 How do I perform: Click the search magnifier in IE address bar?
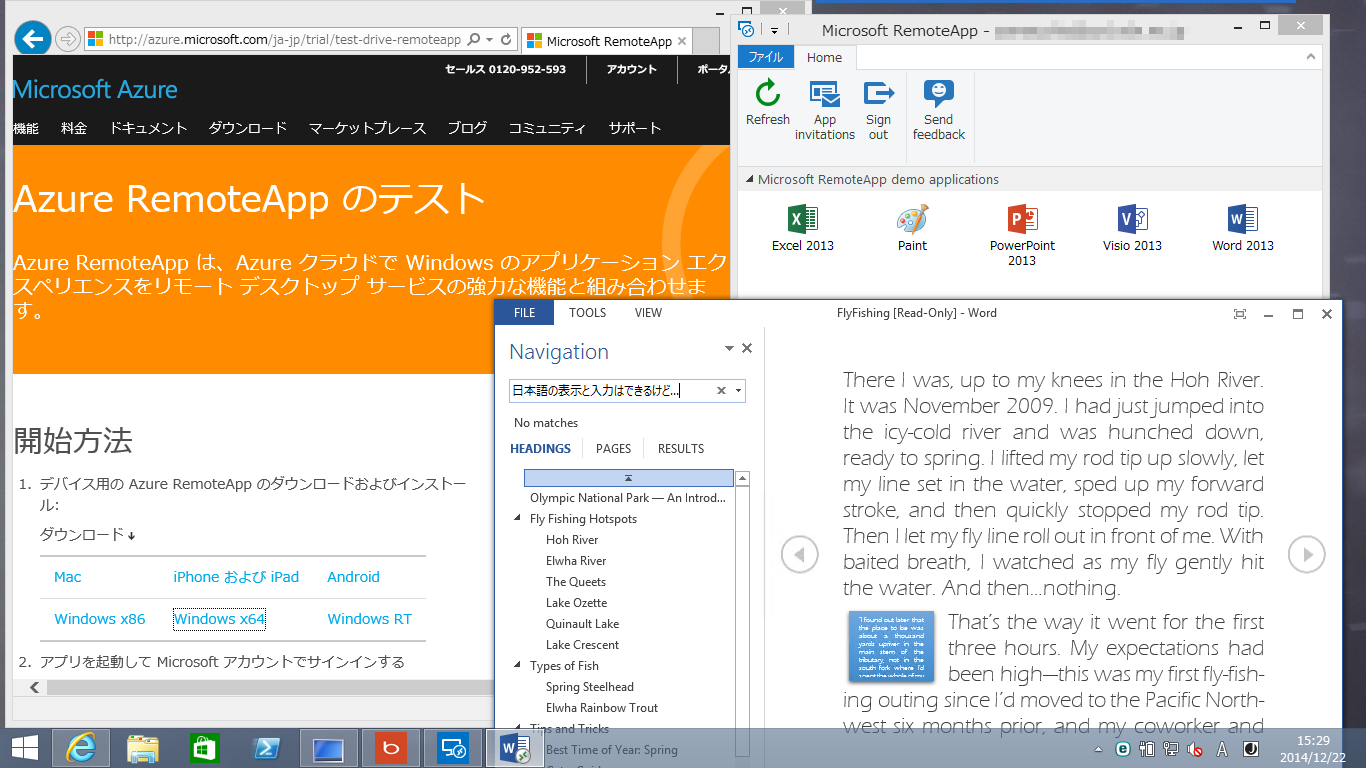pyautogui.click(x=474, y=40)
